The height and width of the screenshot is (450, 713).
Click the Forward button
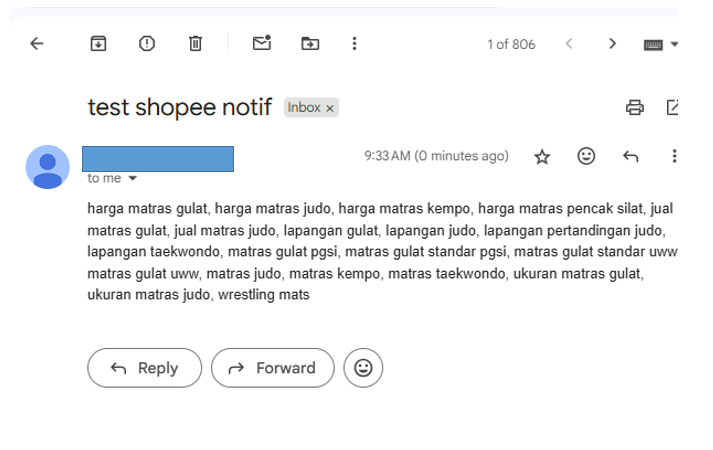273,368
